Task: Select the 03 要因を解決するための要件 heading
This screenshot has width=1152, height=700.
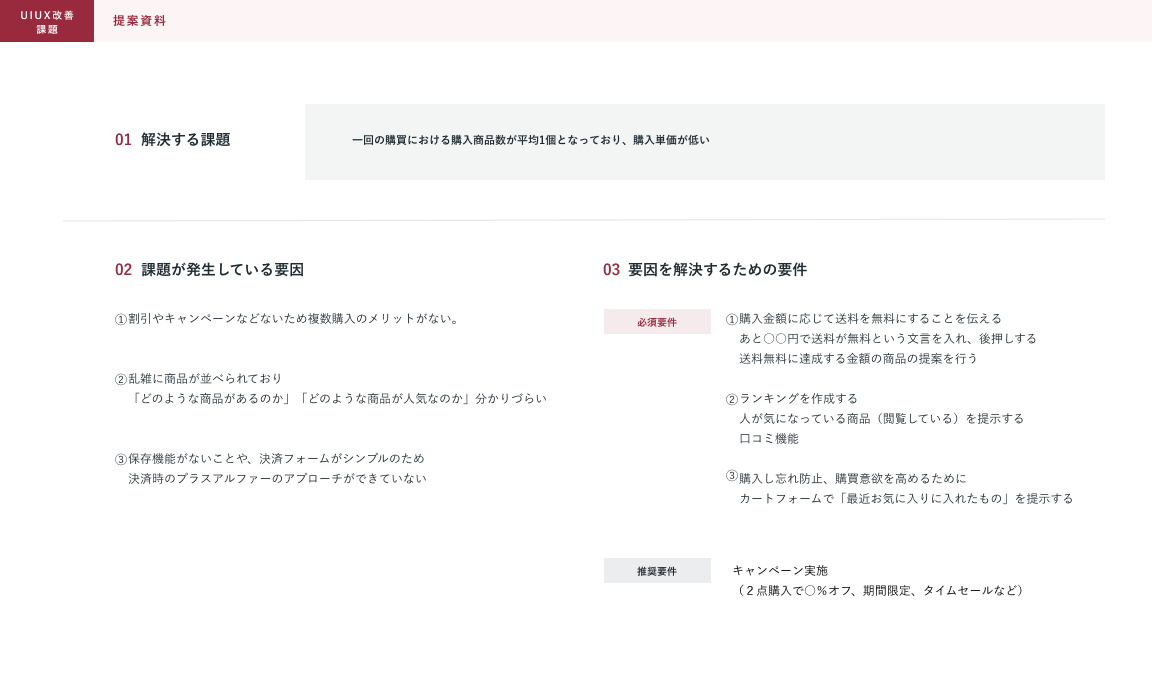Action: [x=704, y=270]
